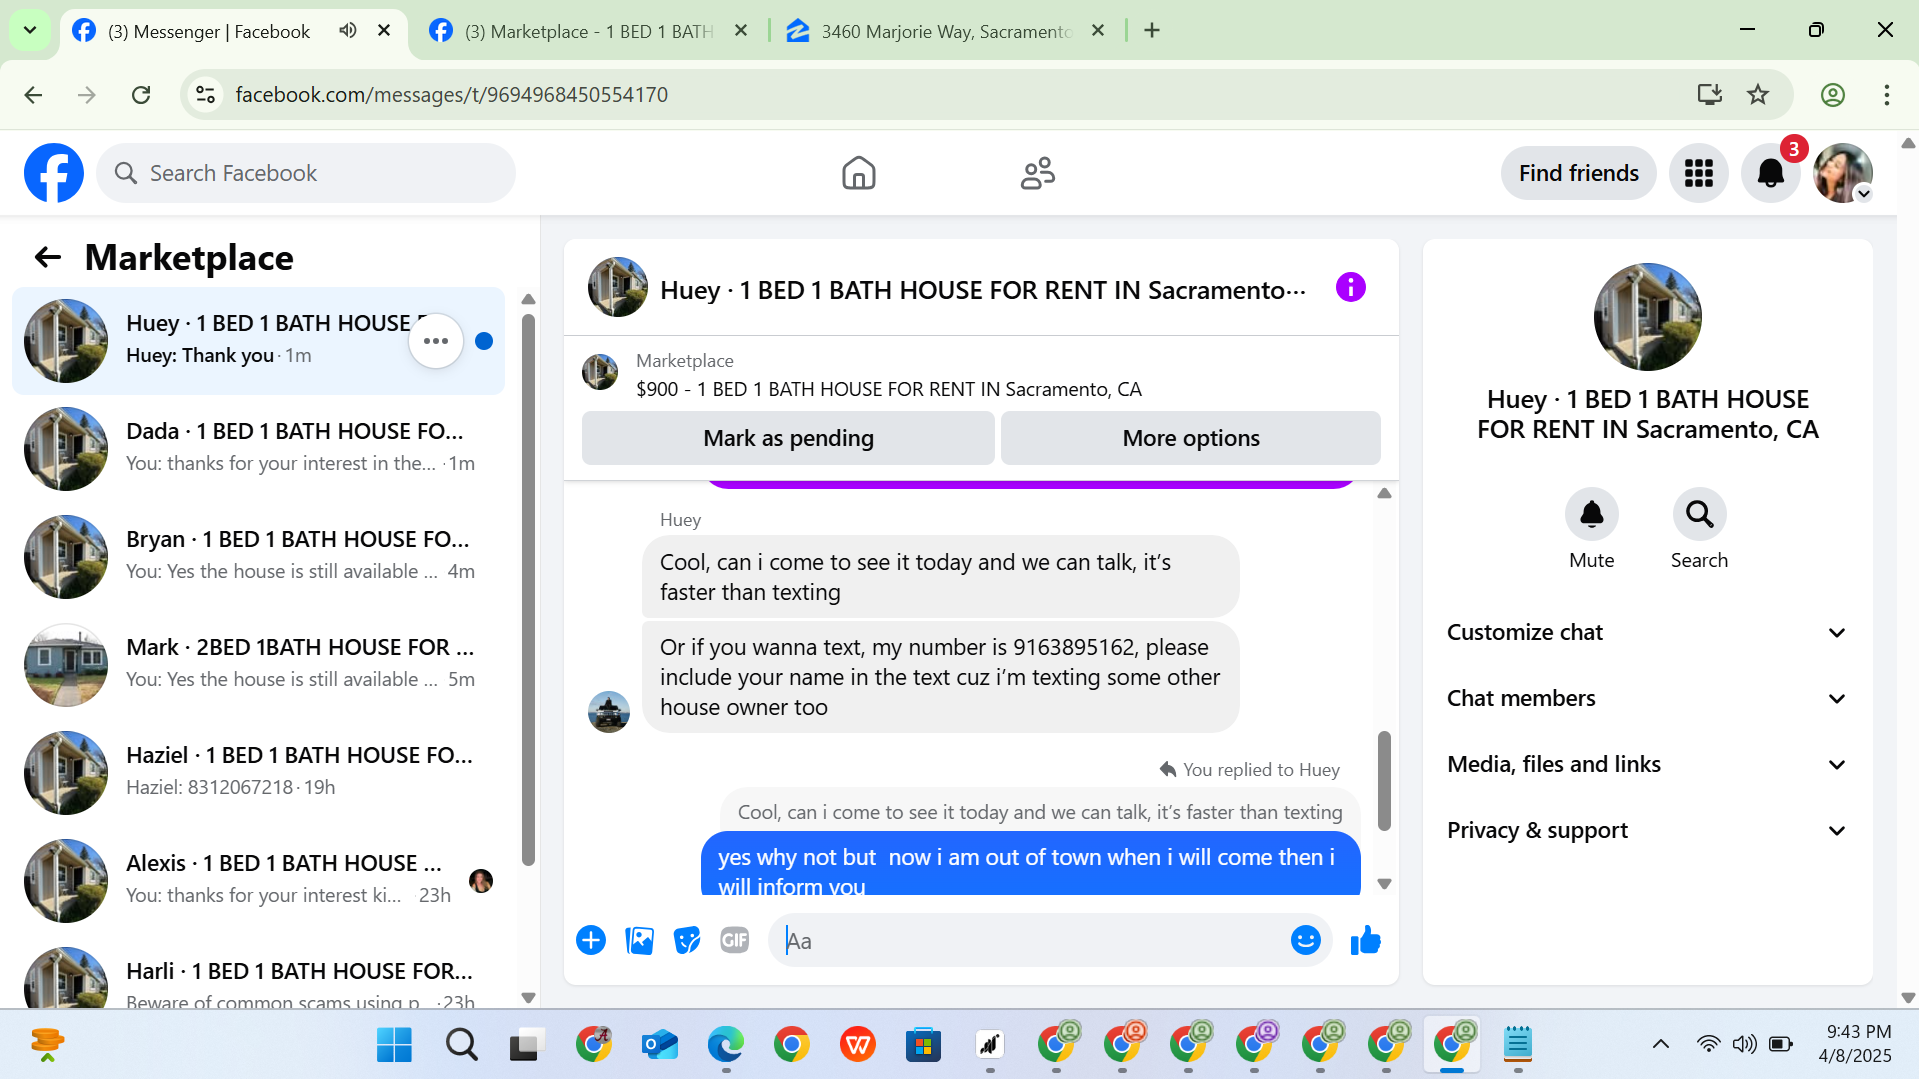The image size is (1919, 1079).
Task: Switch to the 3460 Marjorie Way Zillow tab
Action: pos(945,31)
